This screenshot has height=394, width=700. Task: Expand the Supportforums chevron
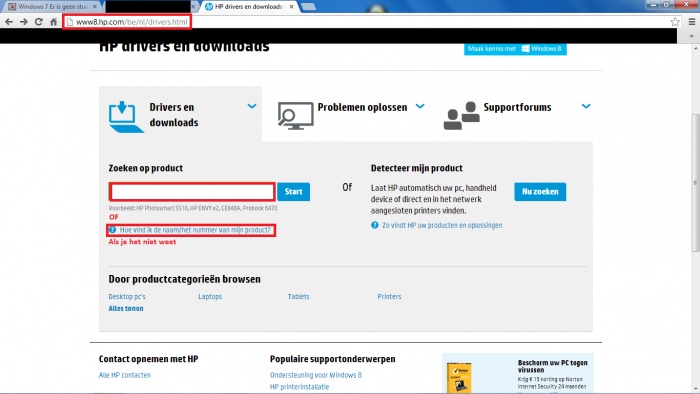[x=586, y=106]
